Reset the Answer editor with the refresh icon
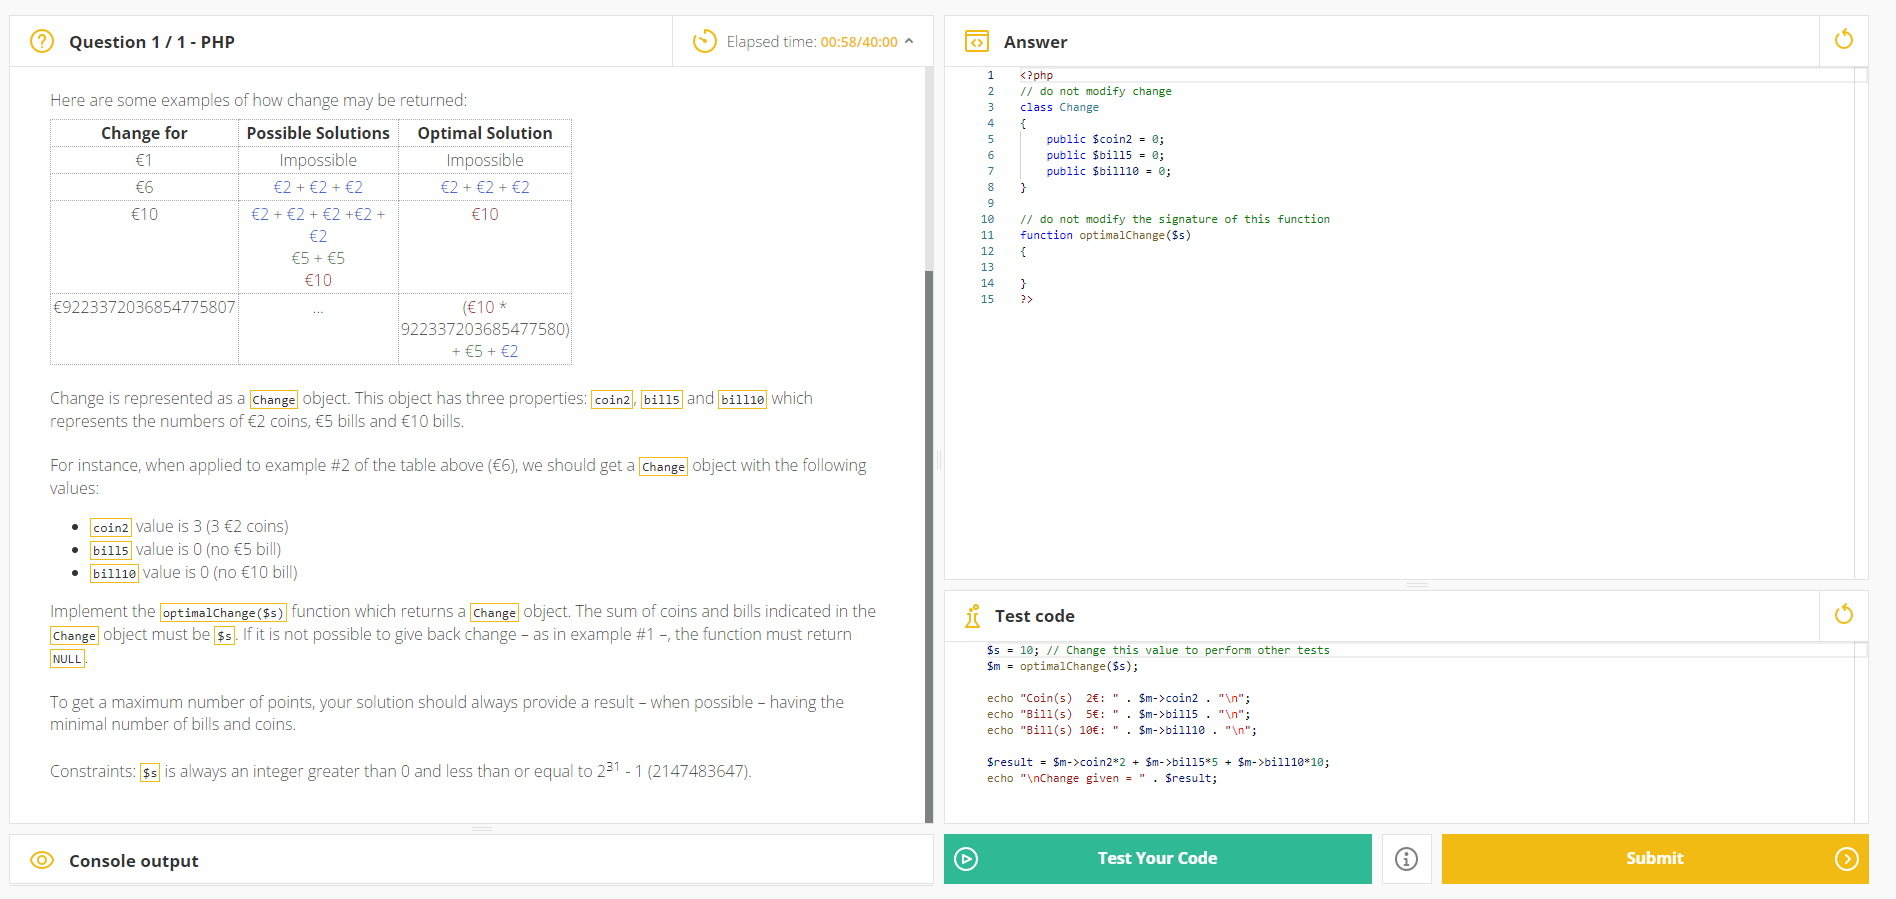Image resolution: width=1896 pixels, height=899 pixels. [1844, 40]
